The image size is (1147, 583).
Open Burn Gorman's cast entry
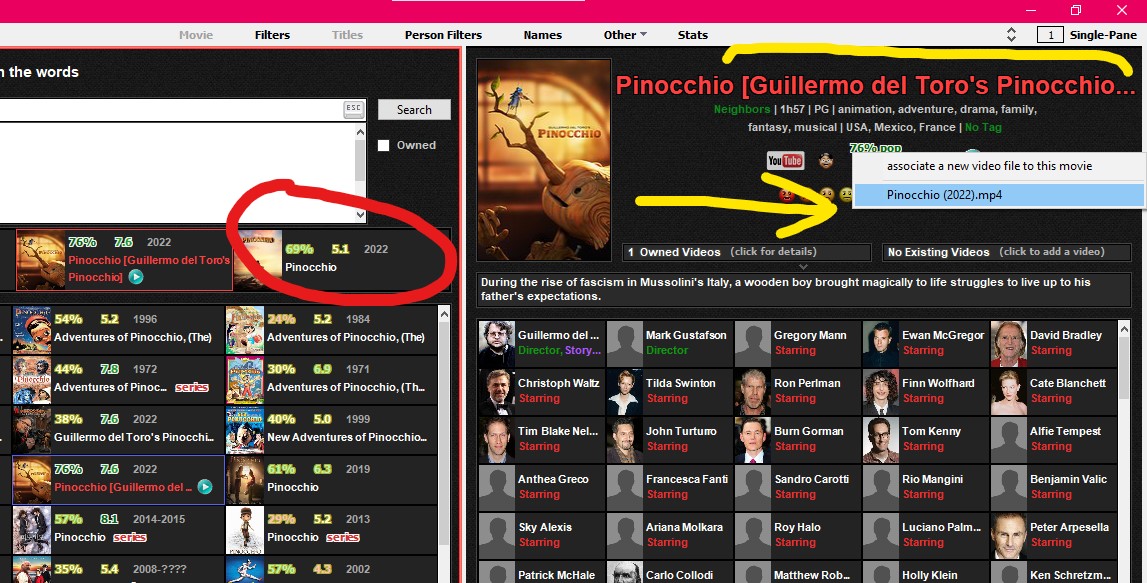(797, 439)
